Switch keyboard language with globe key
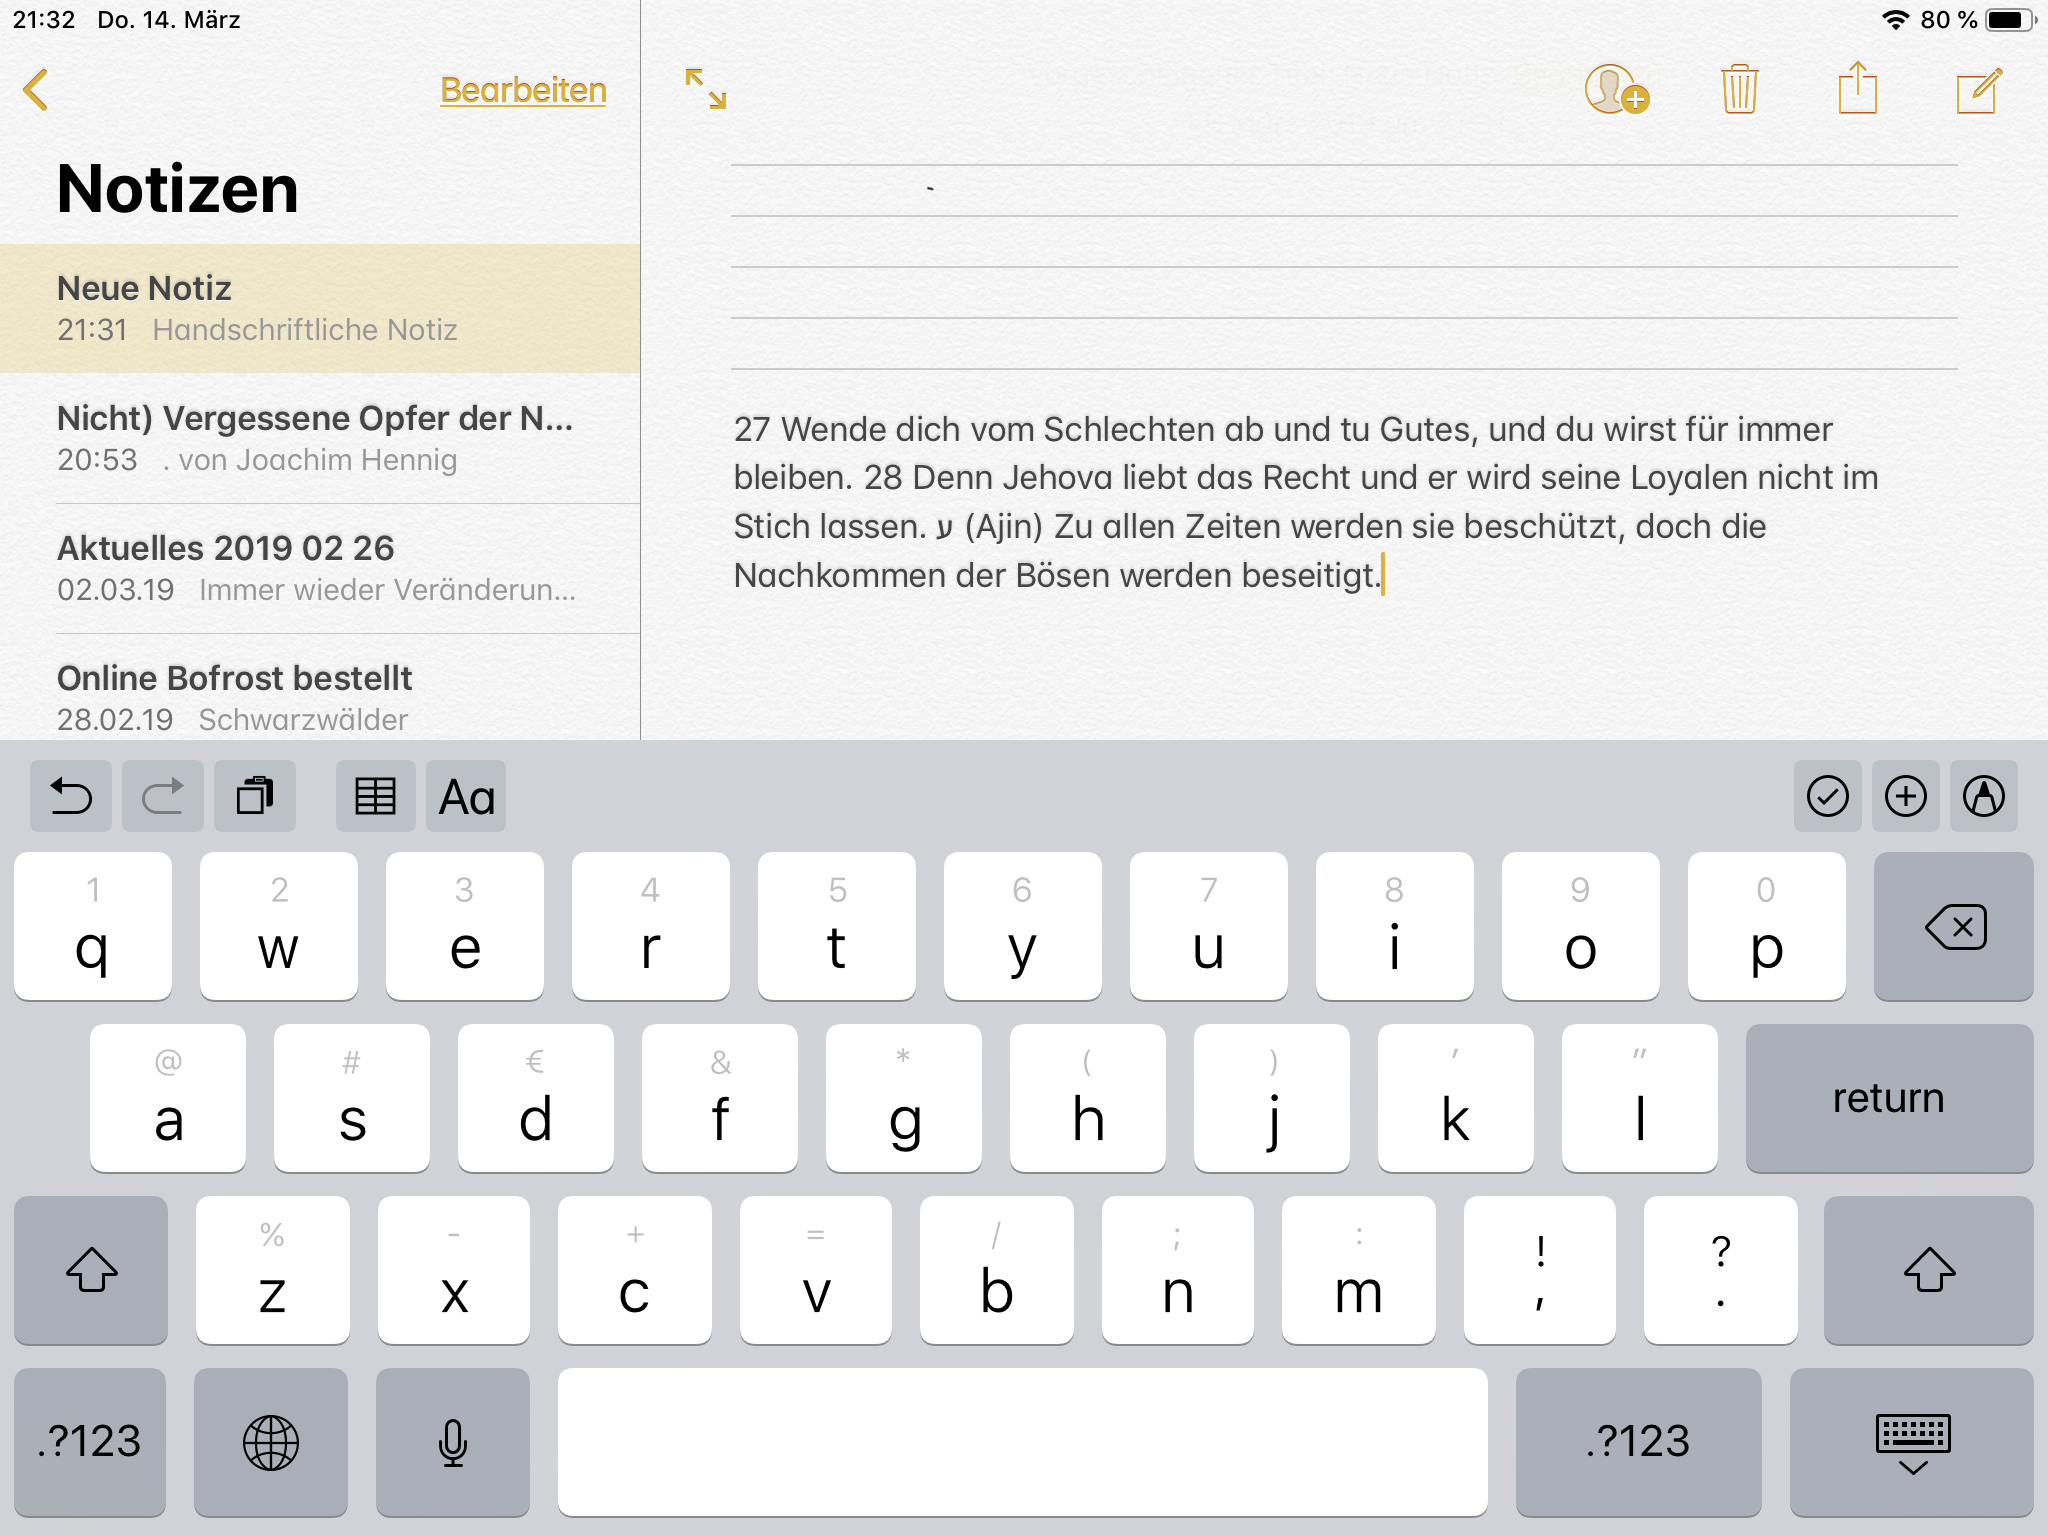Viewport: 2048px width, 1536px height. pos(271,1442)
